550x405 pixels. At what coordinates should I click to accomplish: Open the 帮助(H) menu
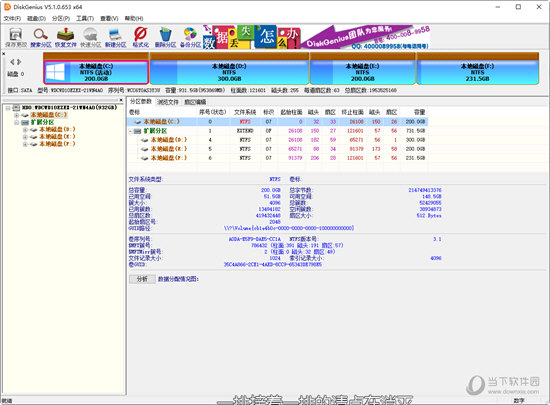[x=134, y=18]
